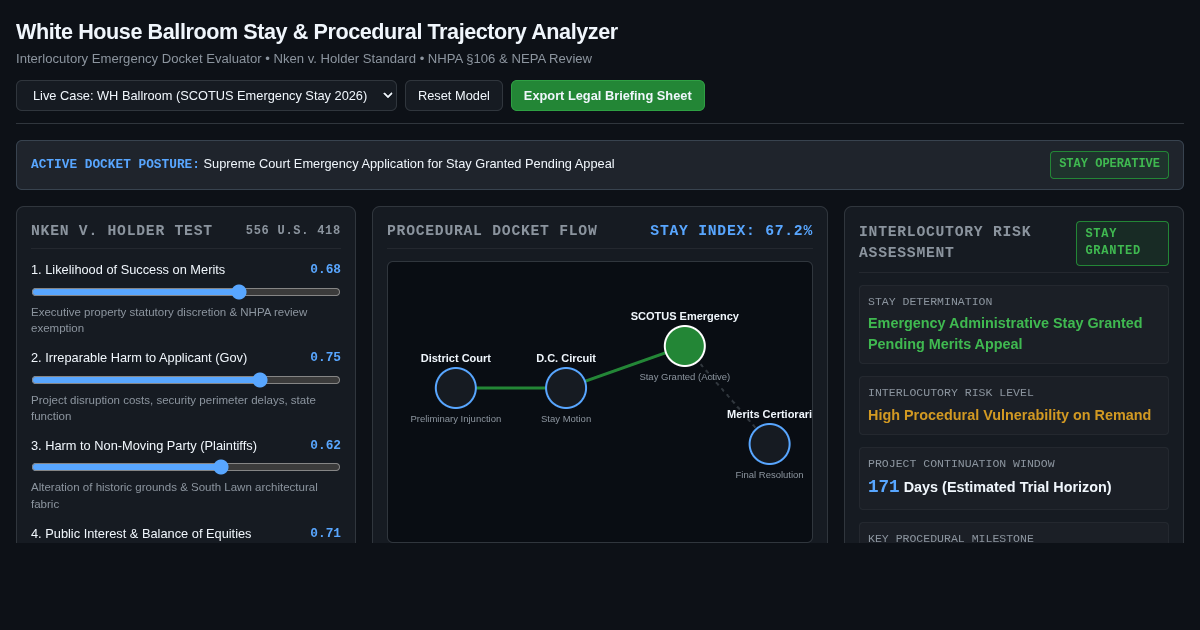
Task: Click the 556 U.S. 418 citation
Action: click(x=293, y=231)
